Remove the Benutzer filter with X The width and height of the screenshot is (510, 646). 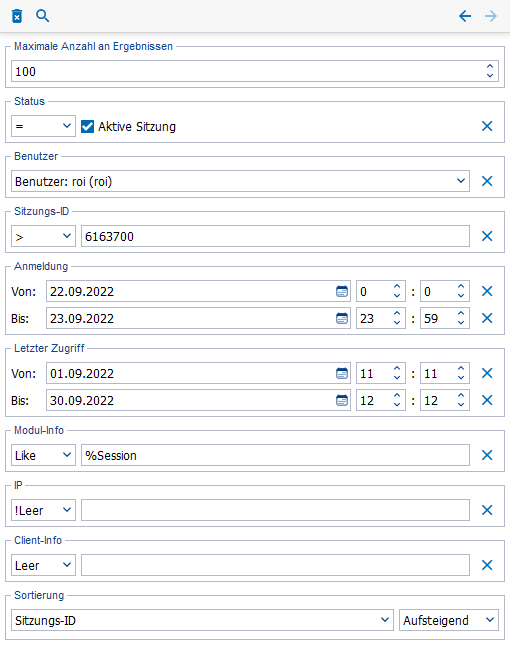(x=487, y=181)
